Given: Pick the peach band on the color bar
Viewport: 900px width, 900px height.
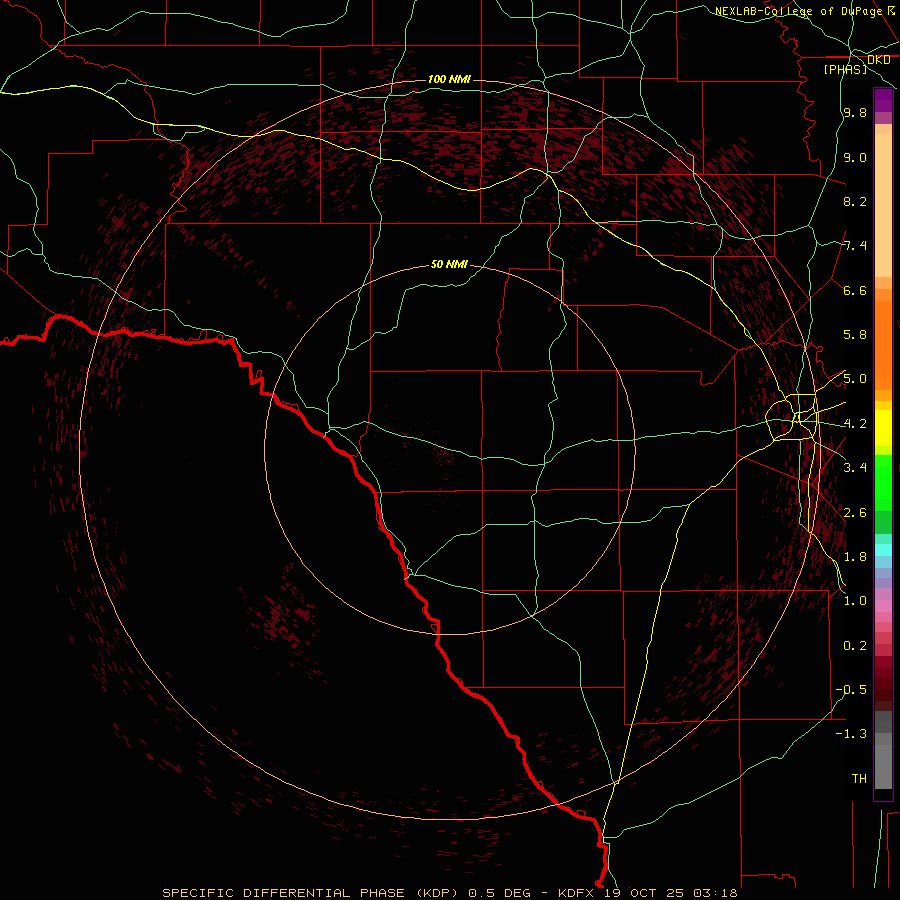Looking at the screenshot, I should coord(883,205).
